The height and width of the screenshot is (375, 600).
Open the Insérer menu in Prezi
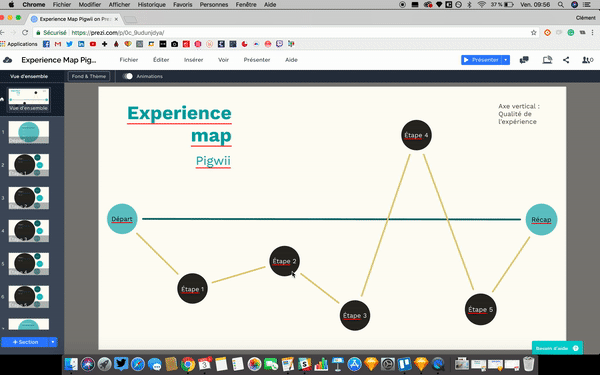[x=193, y=60]
